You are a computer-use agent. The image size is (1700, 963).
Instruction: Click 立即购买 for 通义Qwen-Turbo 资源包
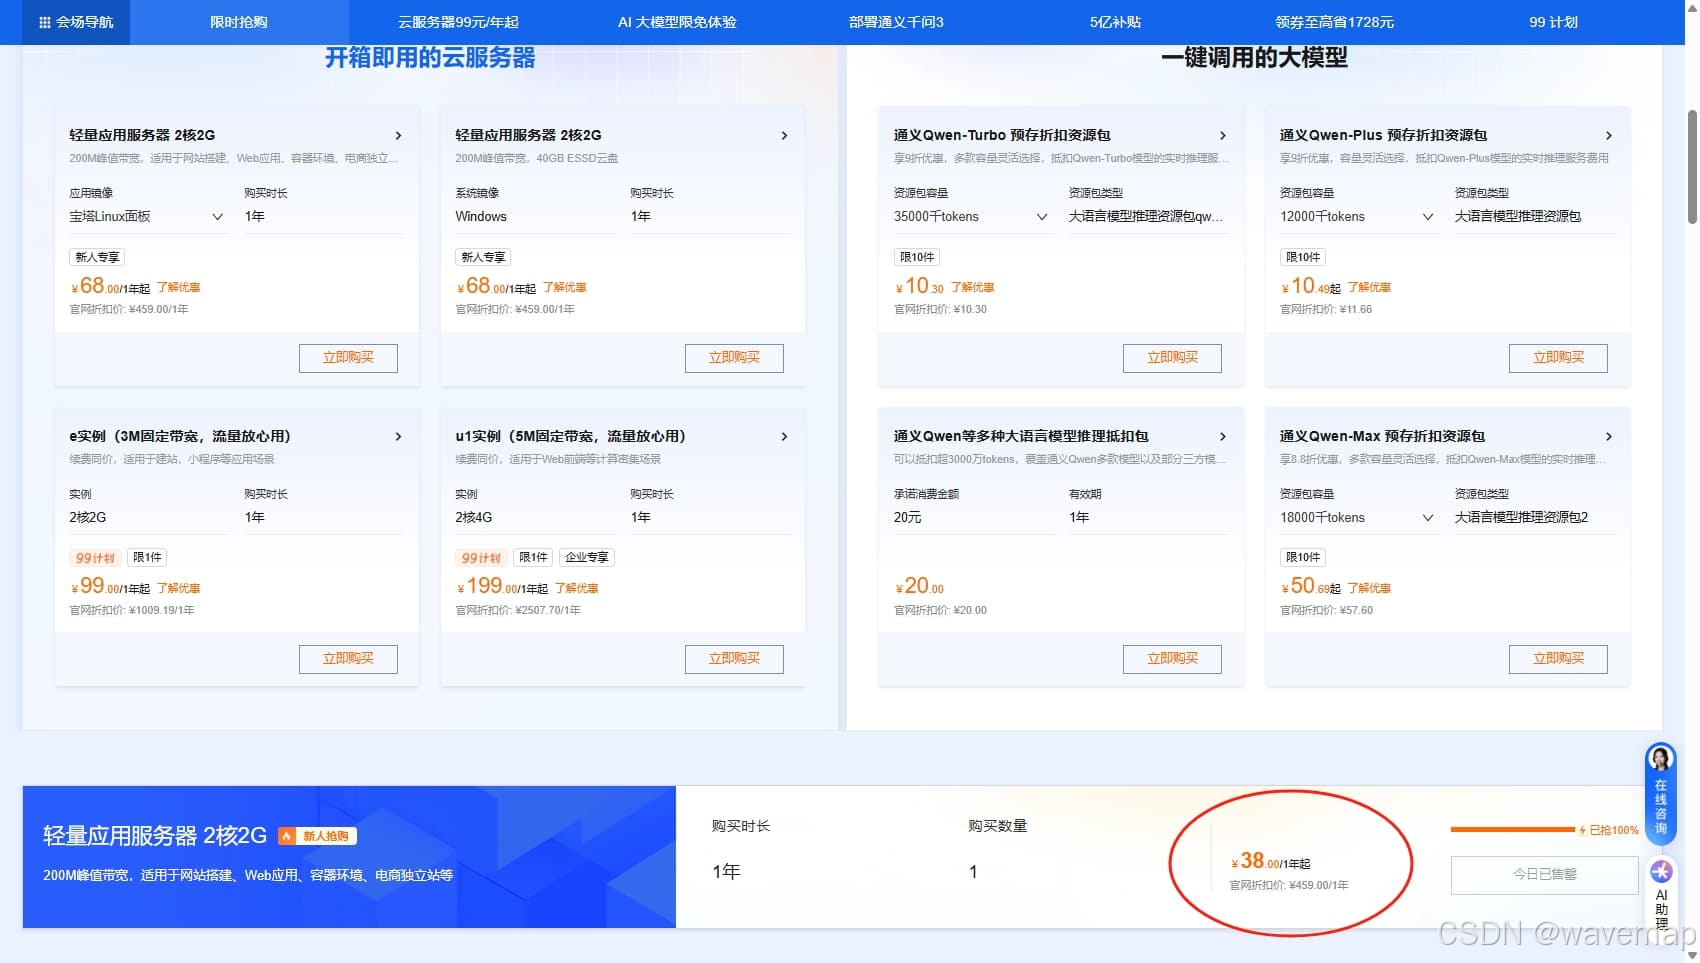pos(1172,358)
